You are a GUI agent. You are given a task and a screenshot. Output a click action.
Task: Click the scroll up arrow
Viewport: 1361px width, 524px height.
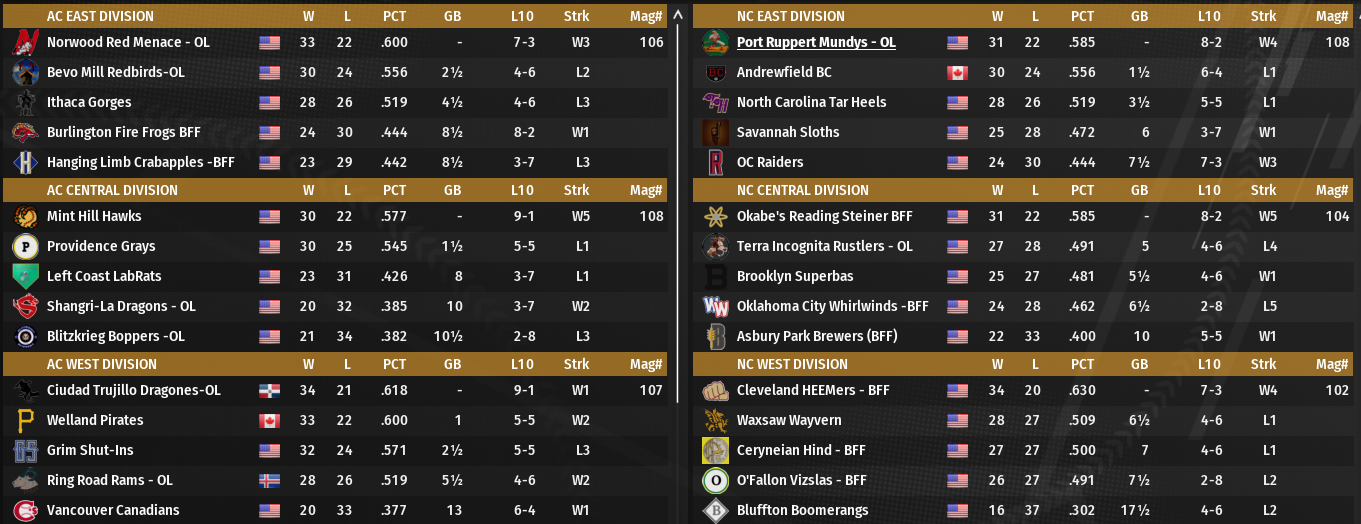pos(680,15)
